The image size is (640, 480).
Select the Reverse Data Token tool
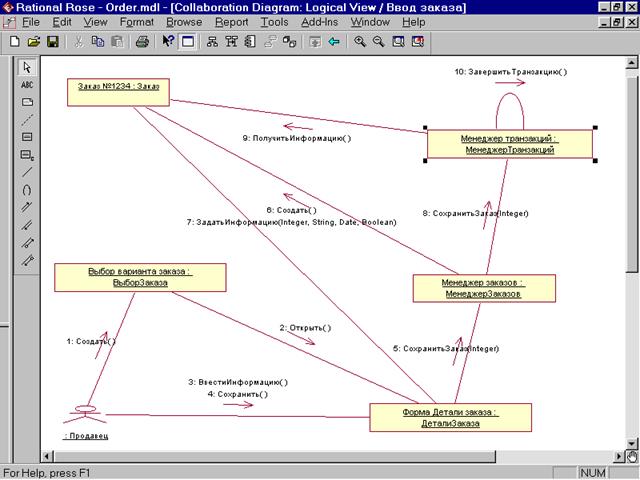click(27, 260)
